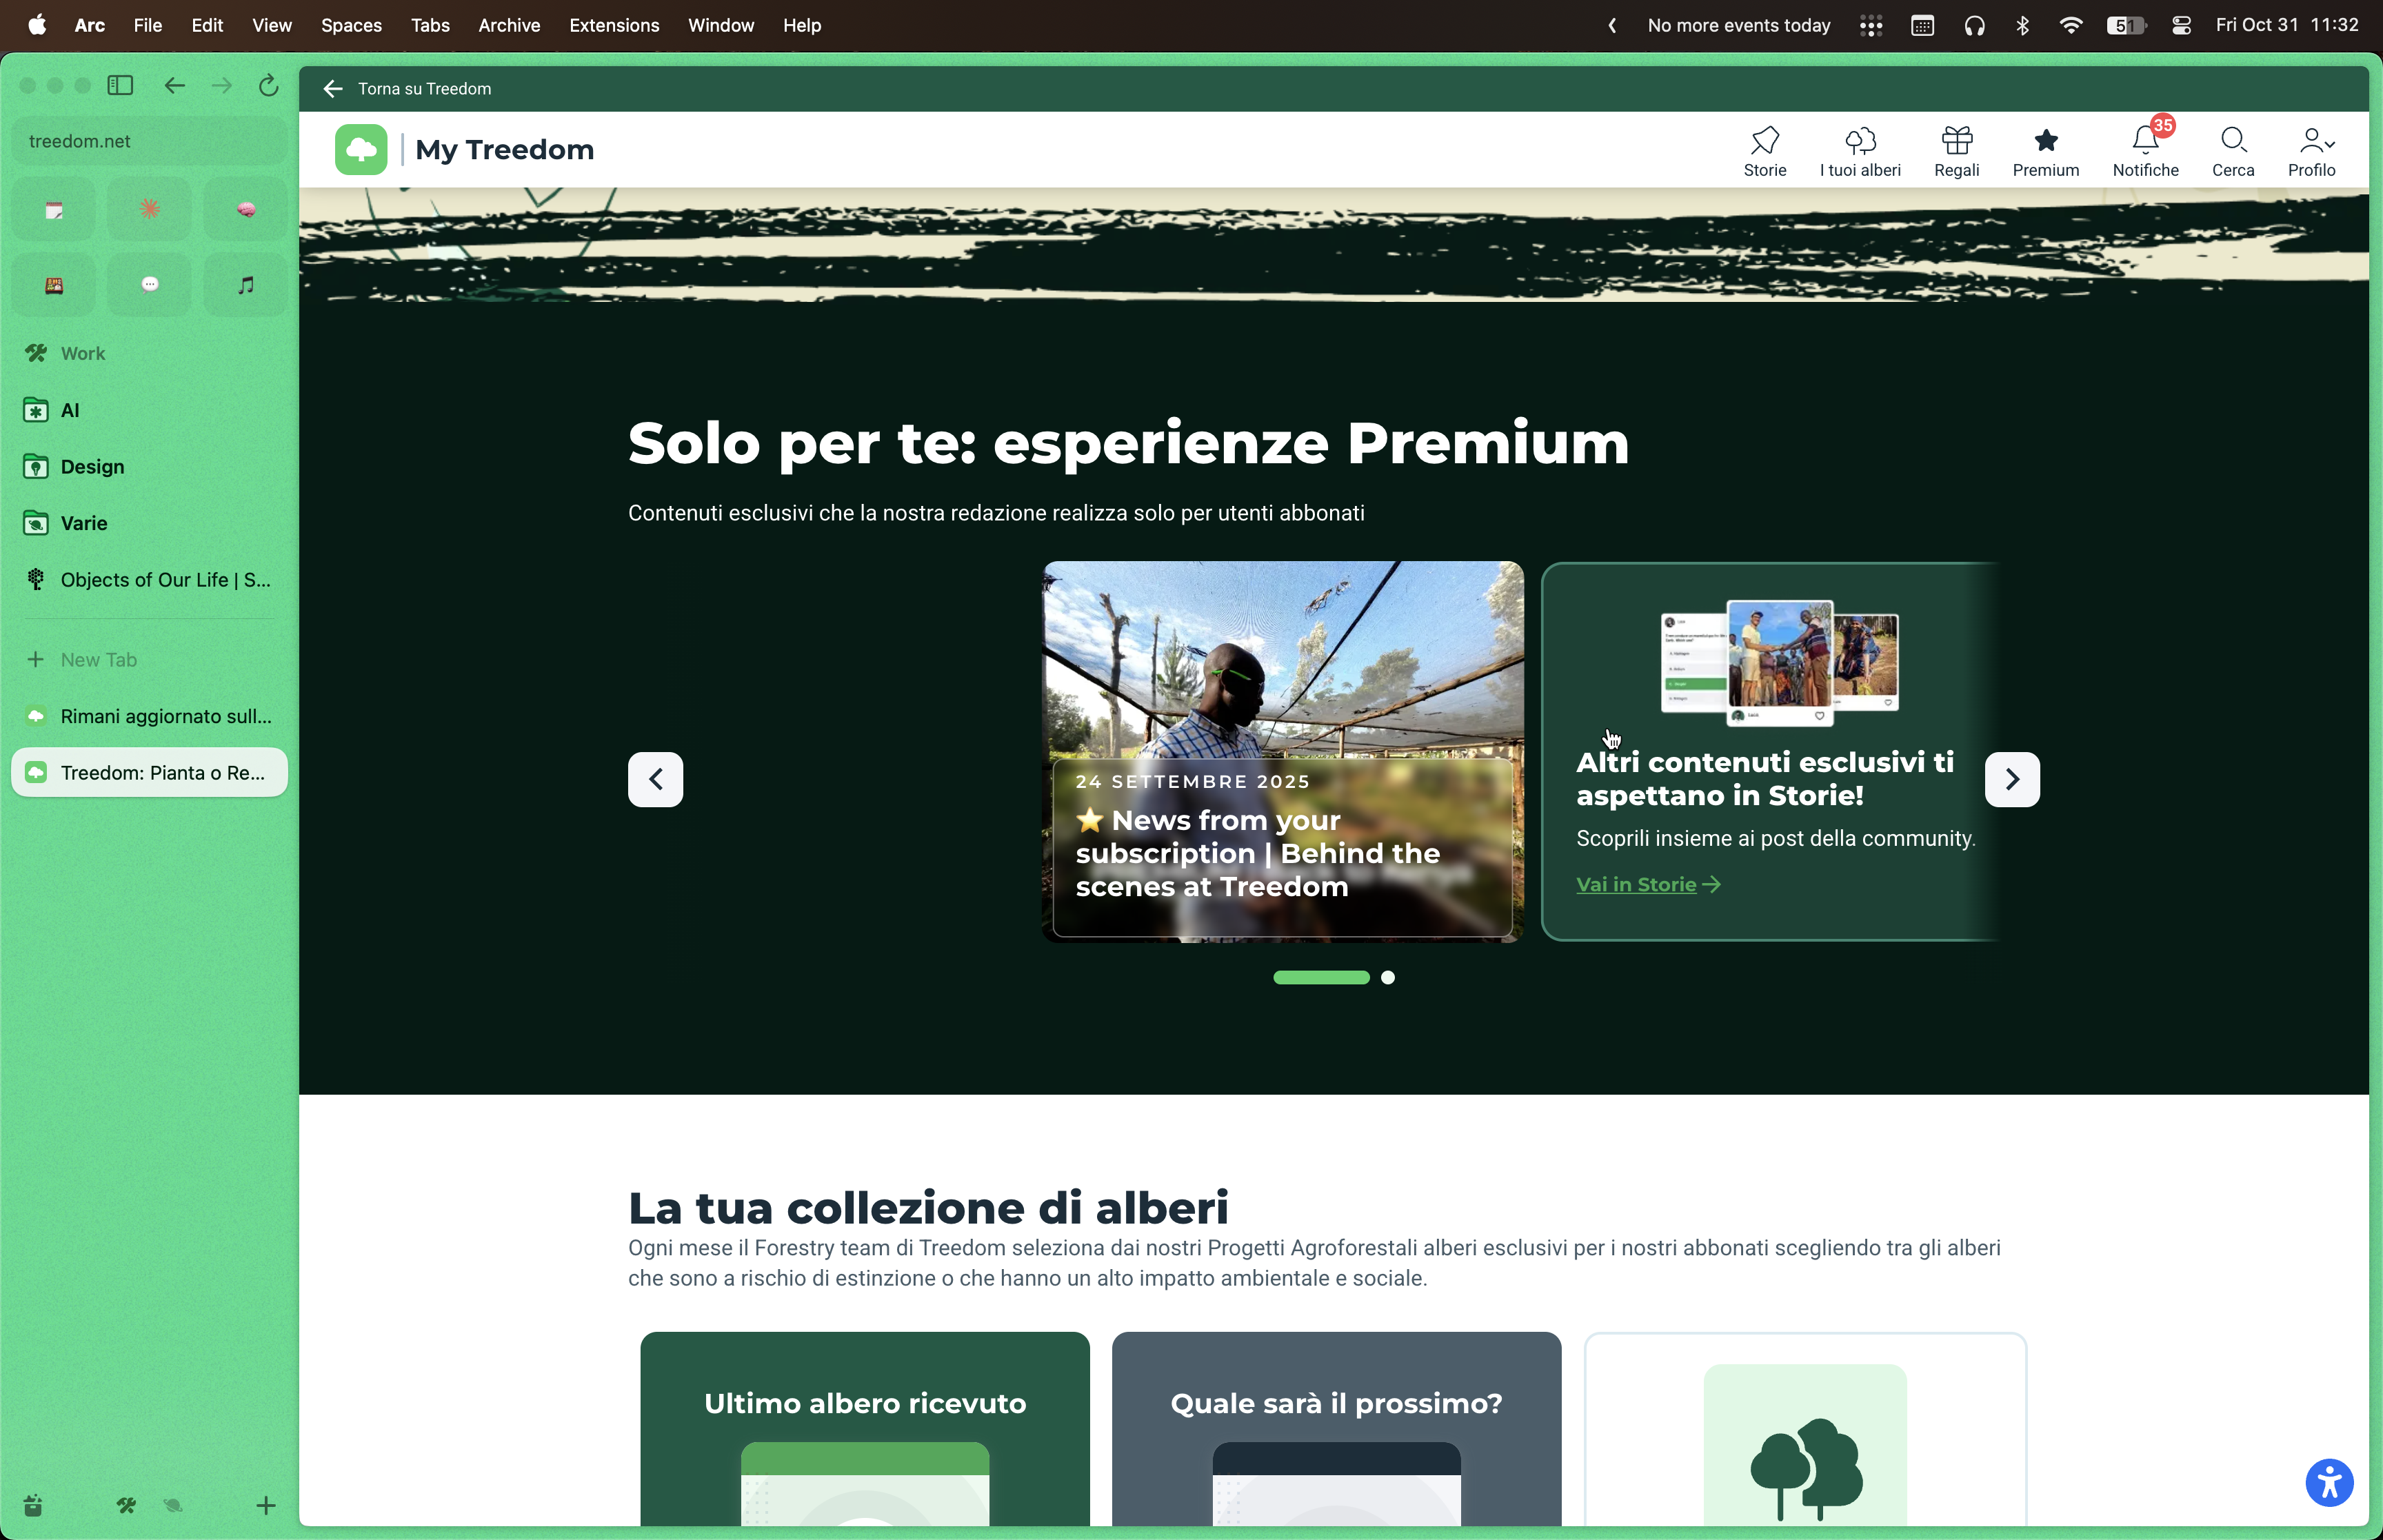Select second carousel pagination dot
The image size is (2383, 1540).
1388,978
